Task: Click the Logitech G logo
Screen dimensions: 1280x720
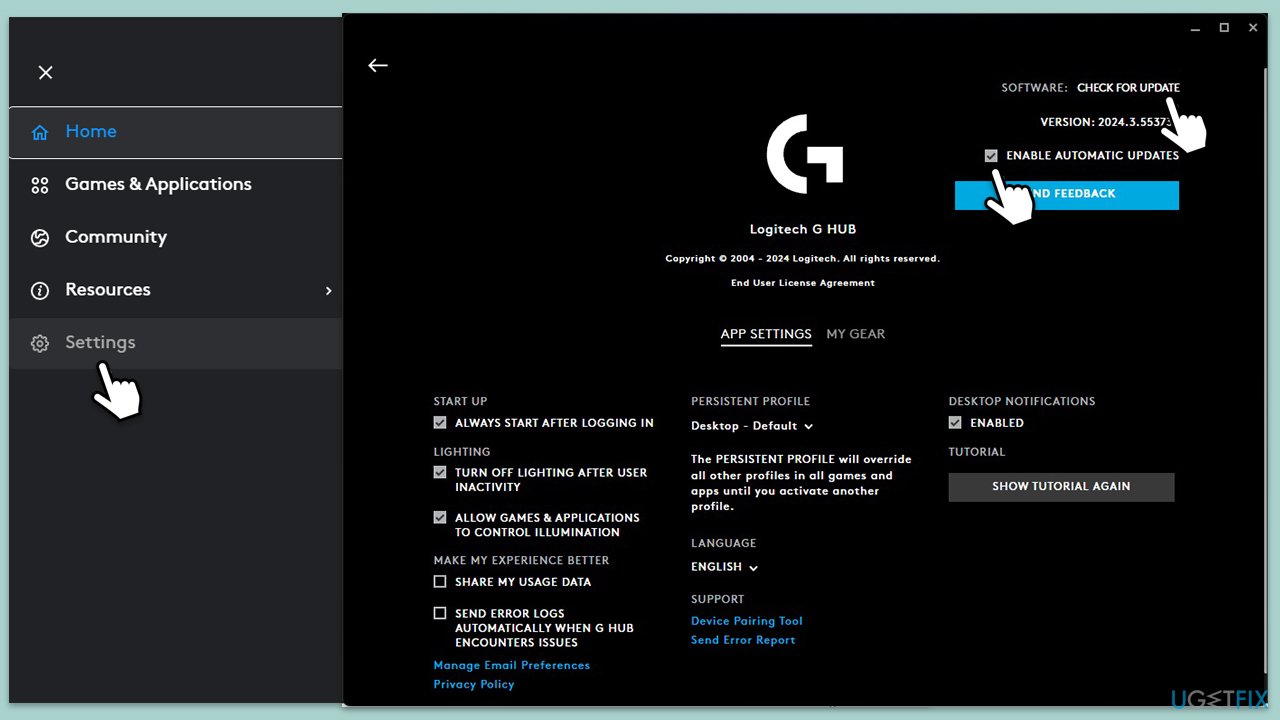Action: tap(805, 154)
